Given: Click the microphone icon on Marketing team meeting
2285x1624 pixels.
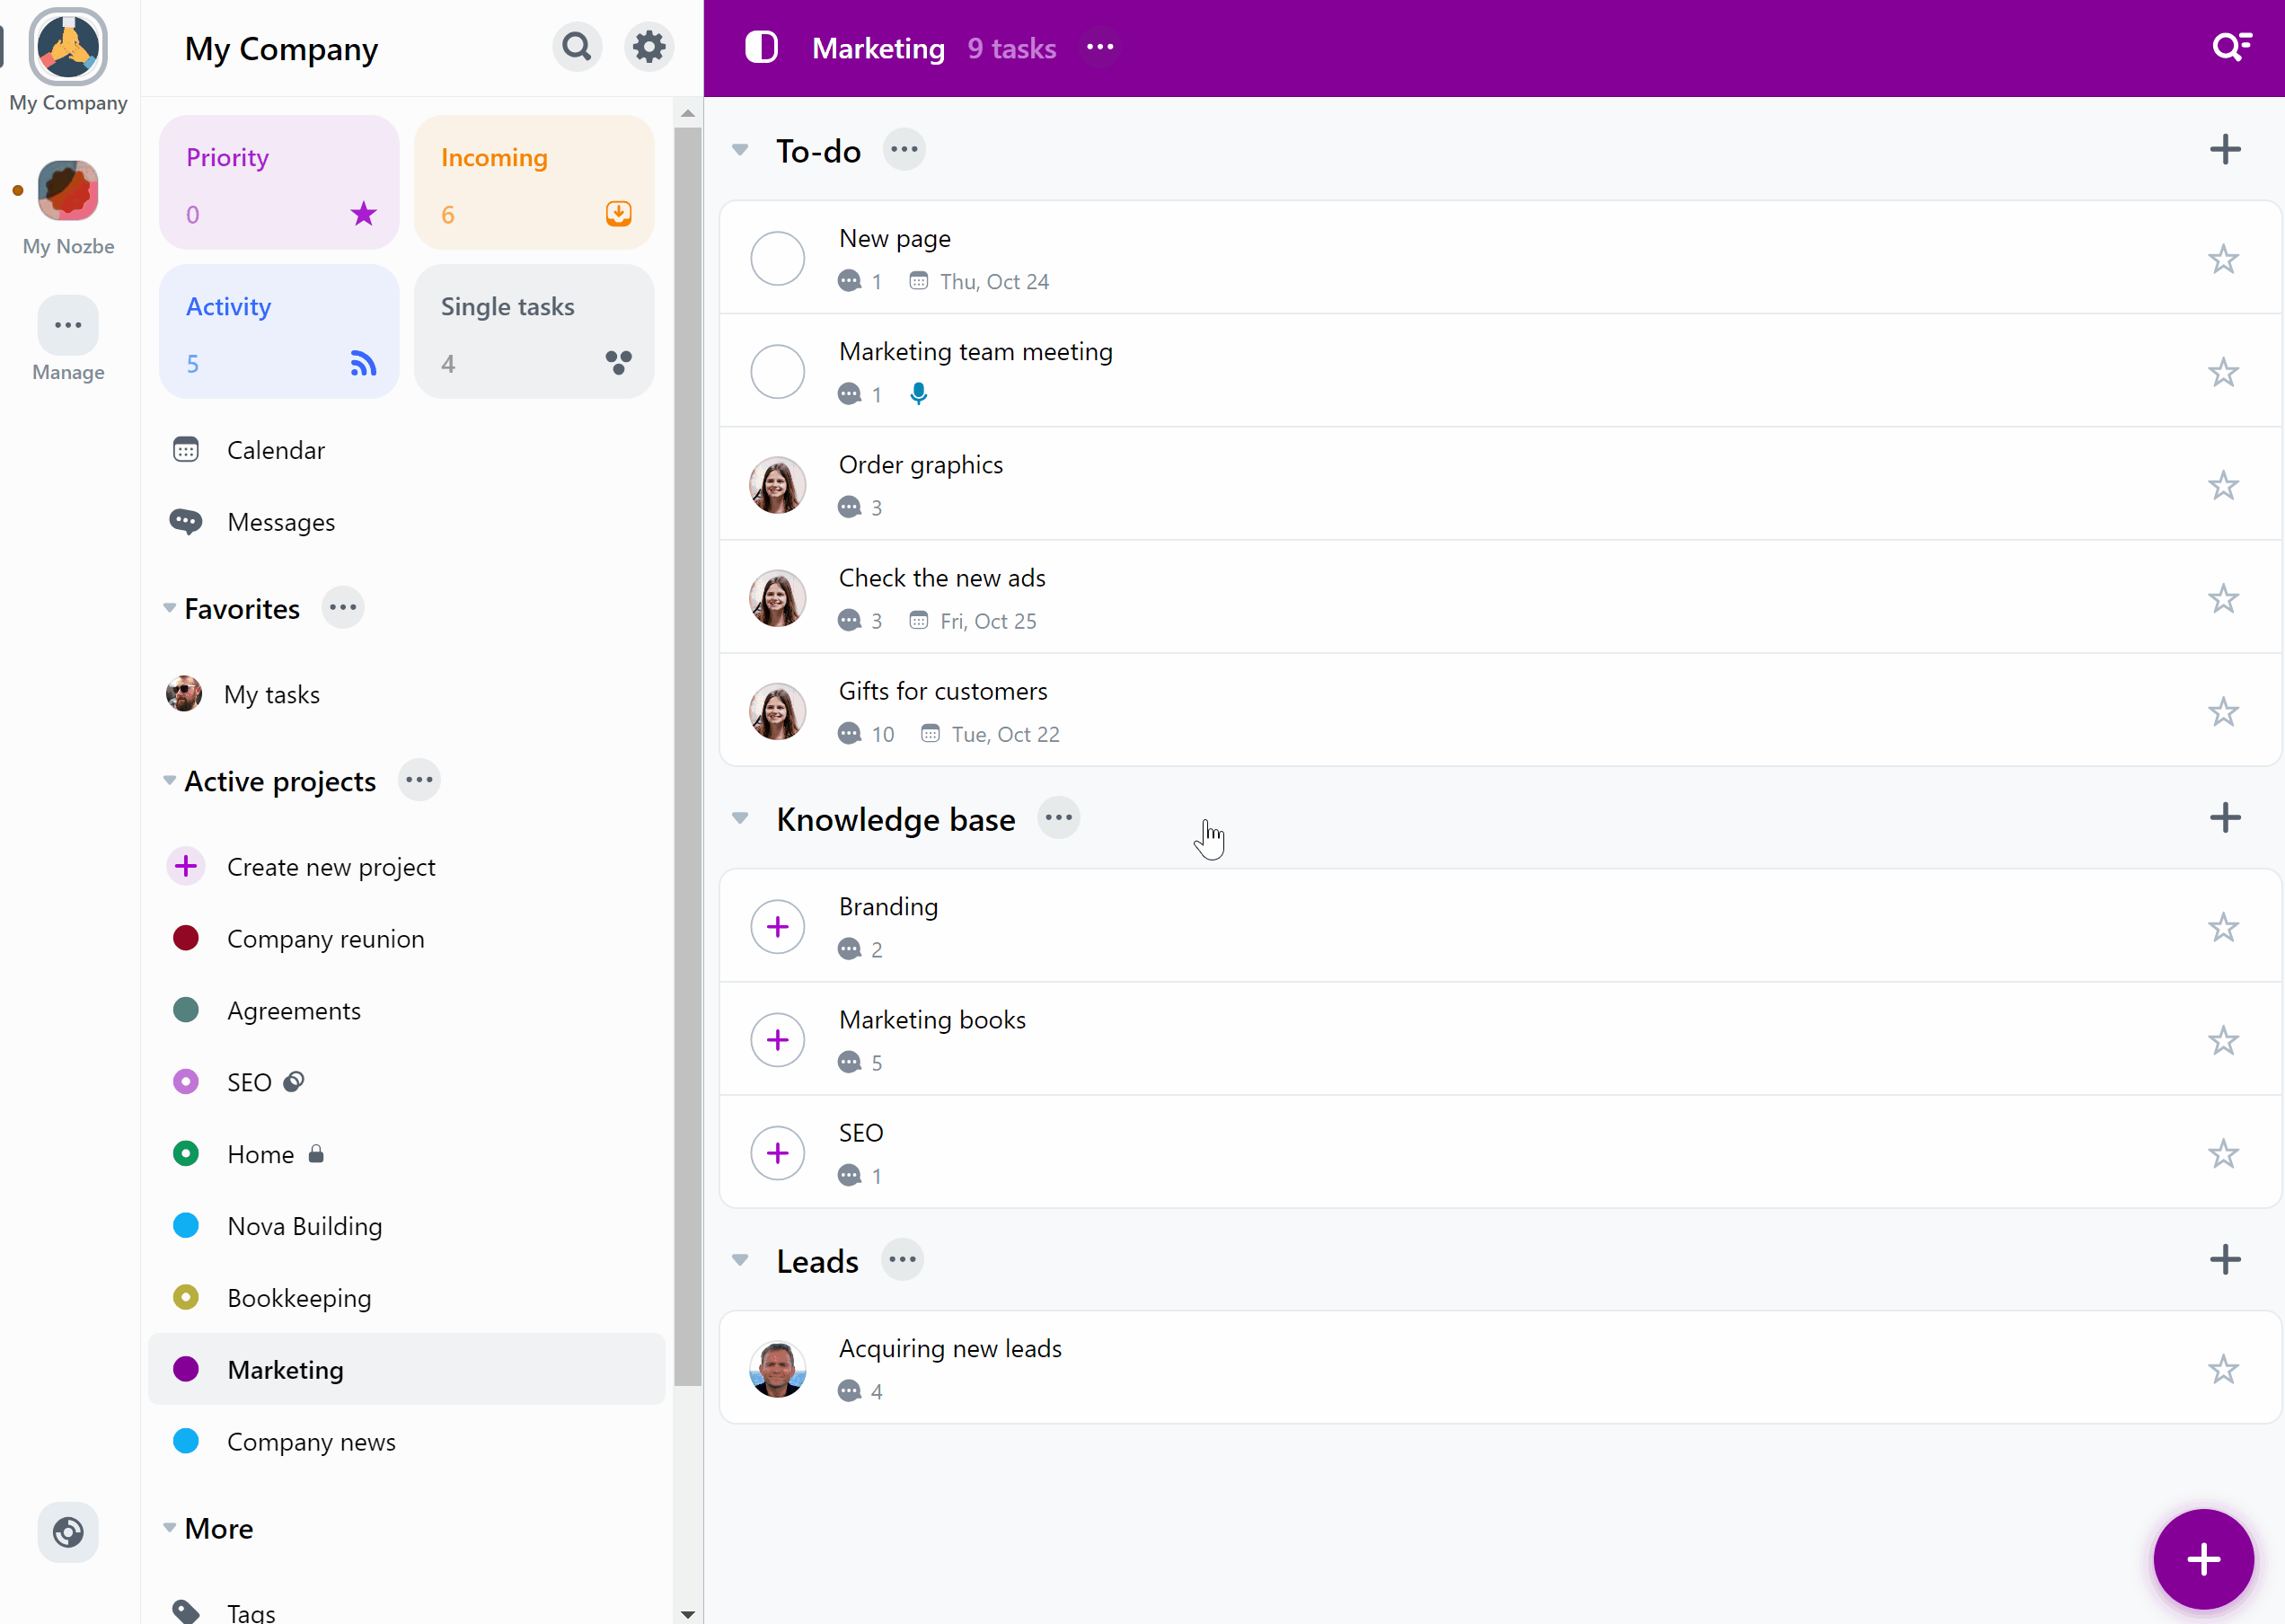Looking at the screenshot, I should [x=919, y=393].
